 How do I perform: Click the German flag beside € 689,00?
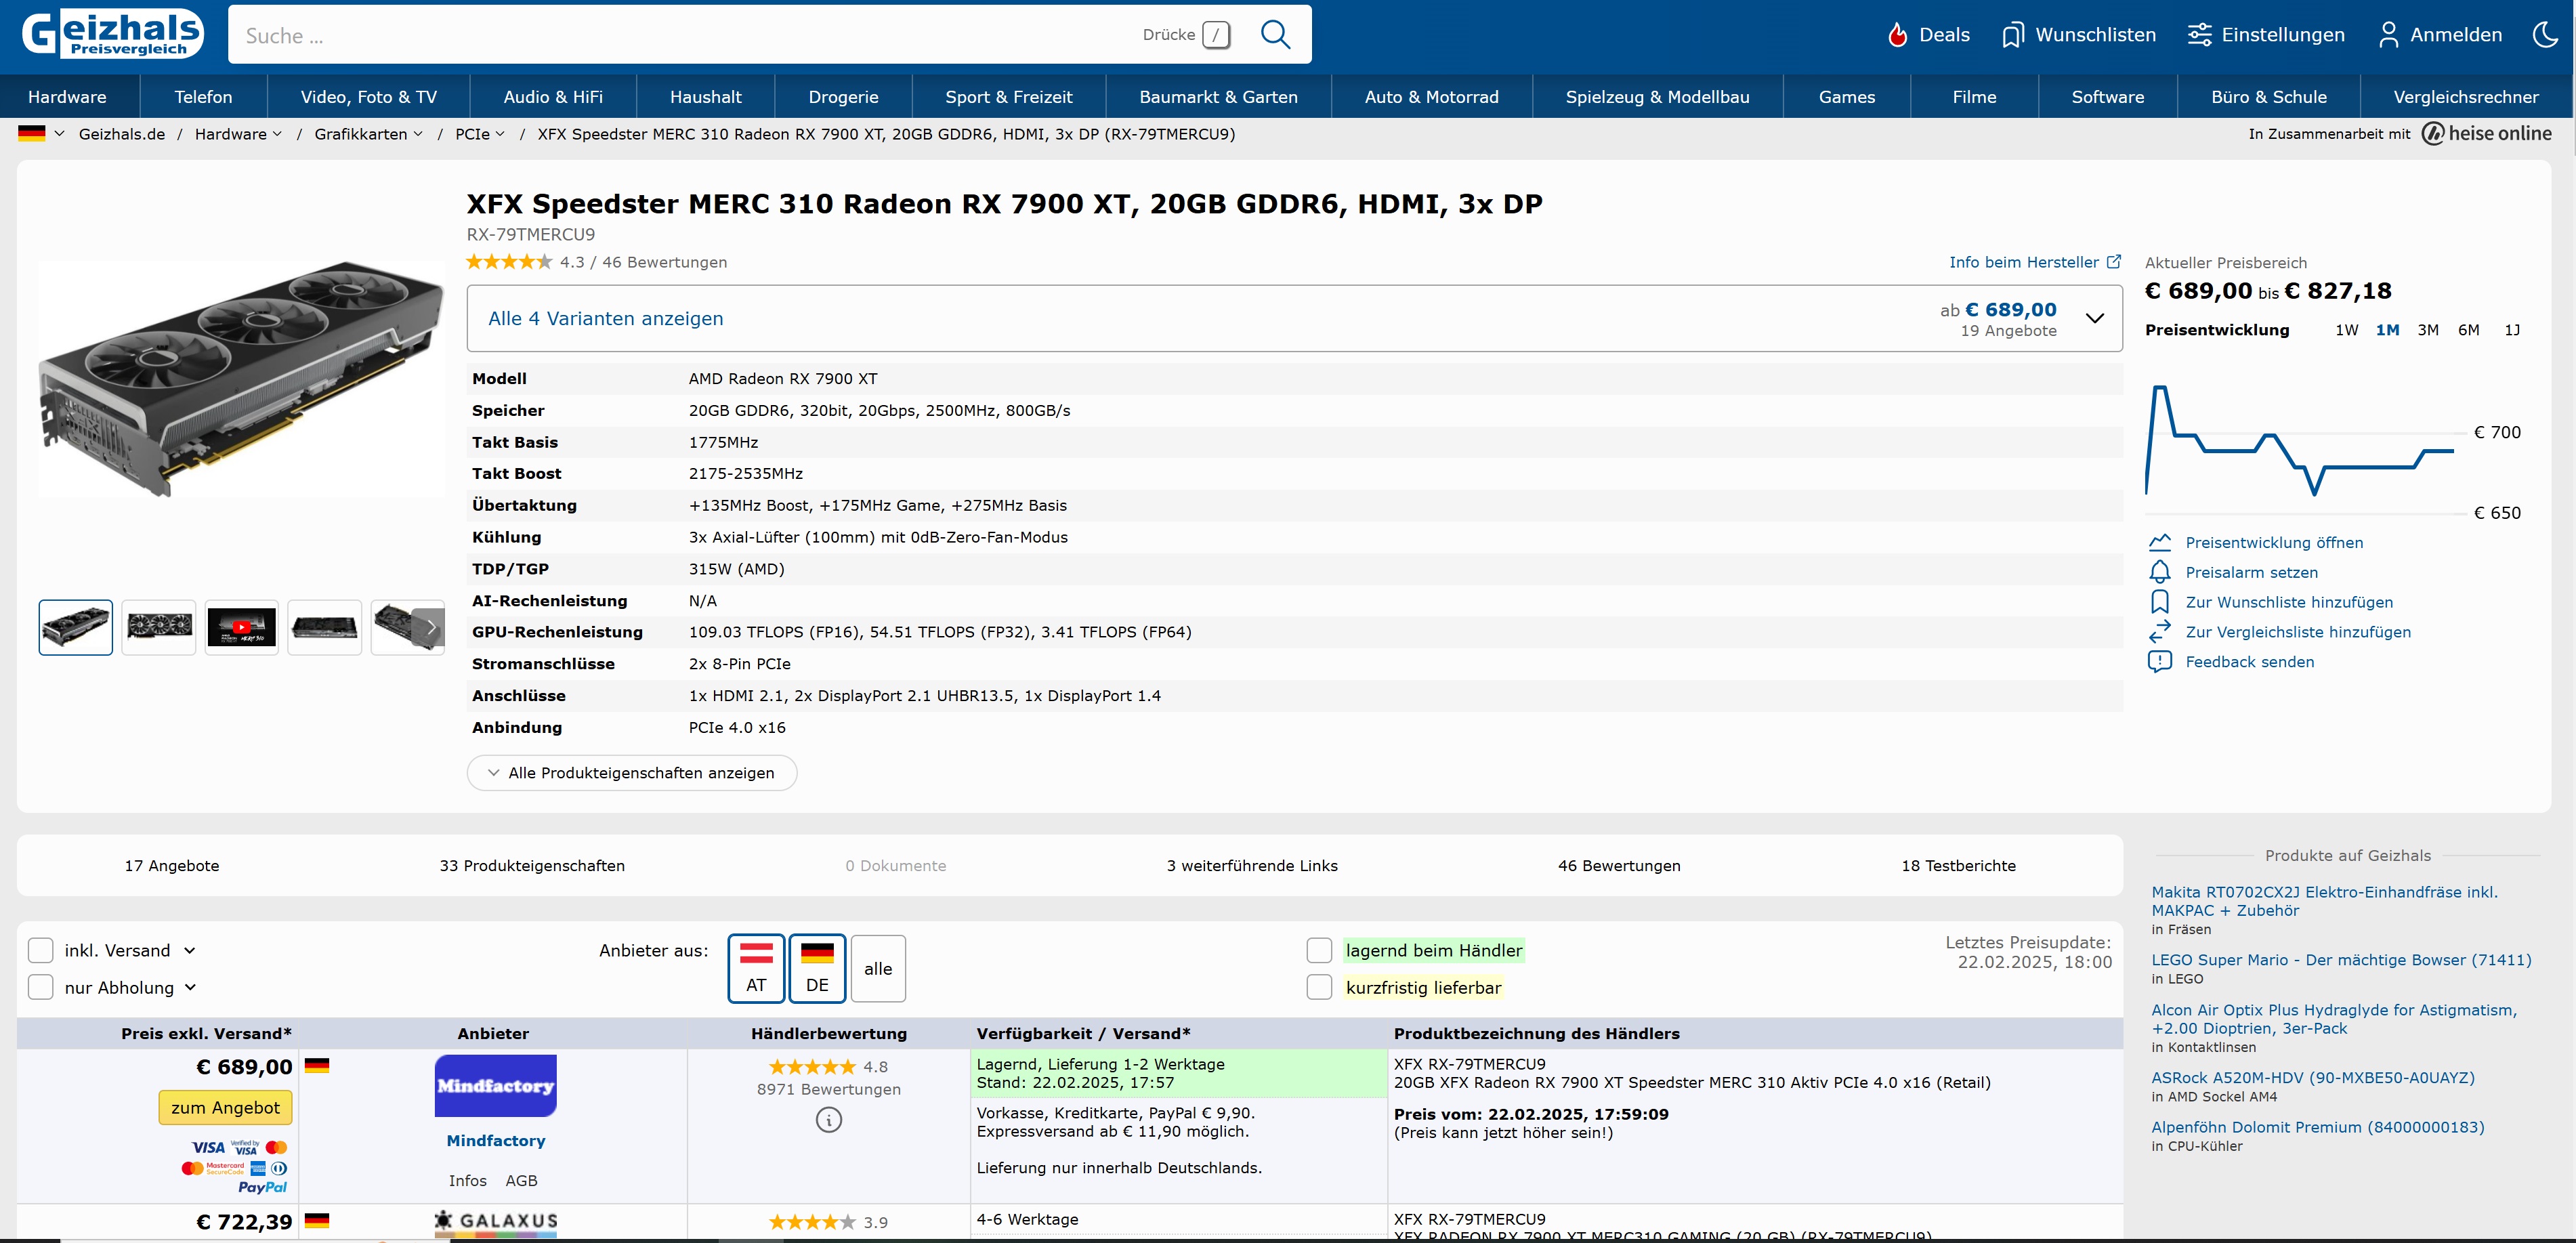(x=317, y=1066)
